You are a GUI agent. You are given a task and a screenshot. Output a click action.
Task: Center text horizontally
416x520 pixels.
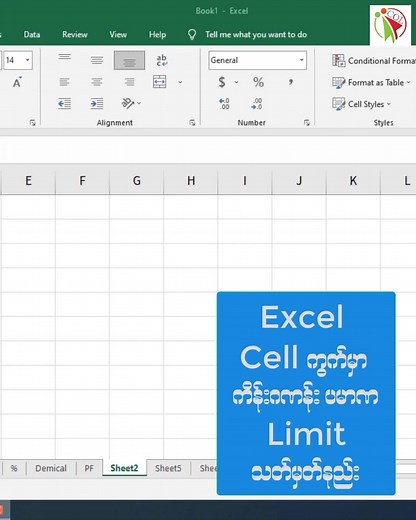97,82
